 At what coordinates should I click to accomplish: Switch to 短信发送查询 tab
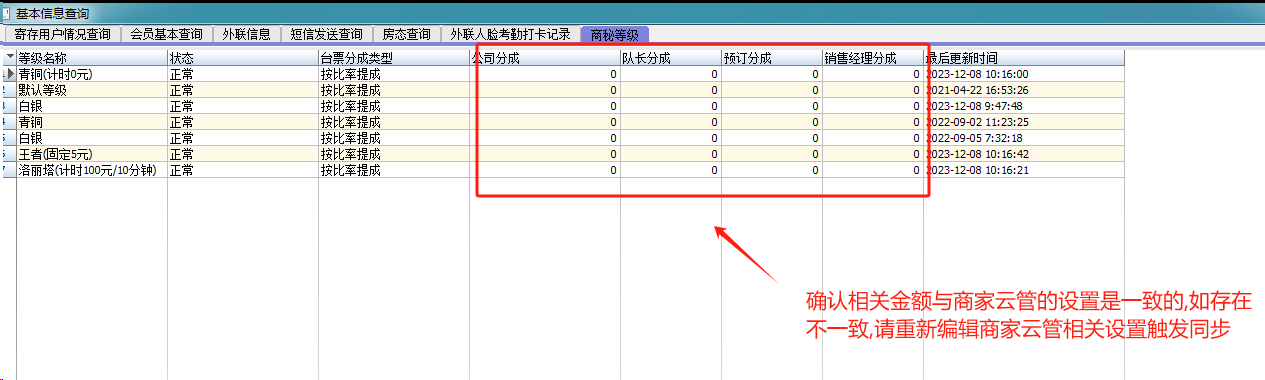326,34
